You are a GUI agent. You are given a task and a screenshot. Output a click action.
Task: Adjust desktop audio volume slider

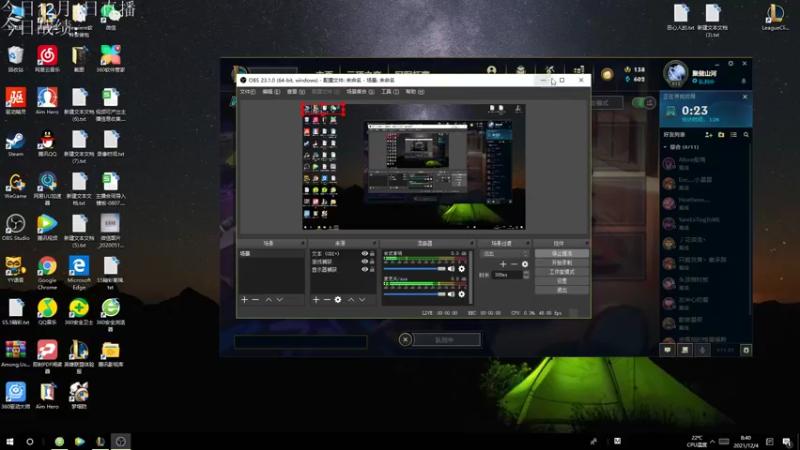pos(414,269)
